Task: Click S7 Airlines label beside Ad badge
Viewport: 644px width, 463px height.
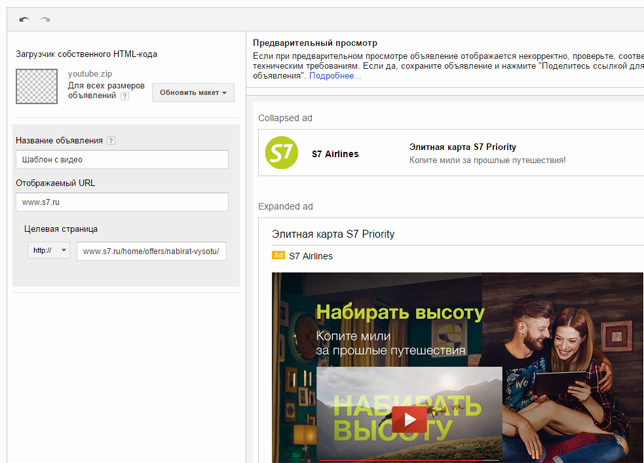Action: 310,256
